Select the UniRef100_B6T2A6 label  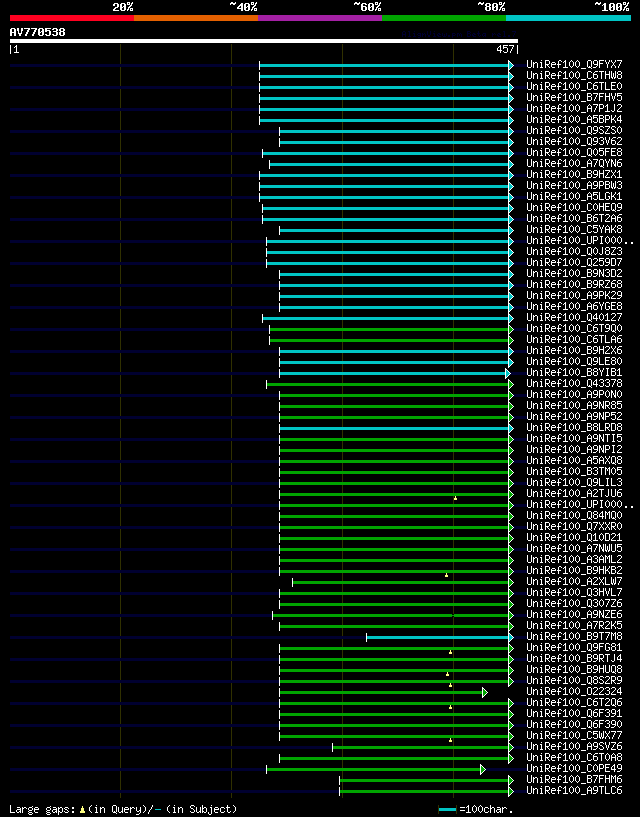(574, 218)
